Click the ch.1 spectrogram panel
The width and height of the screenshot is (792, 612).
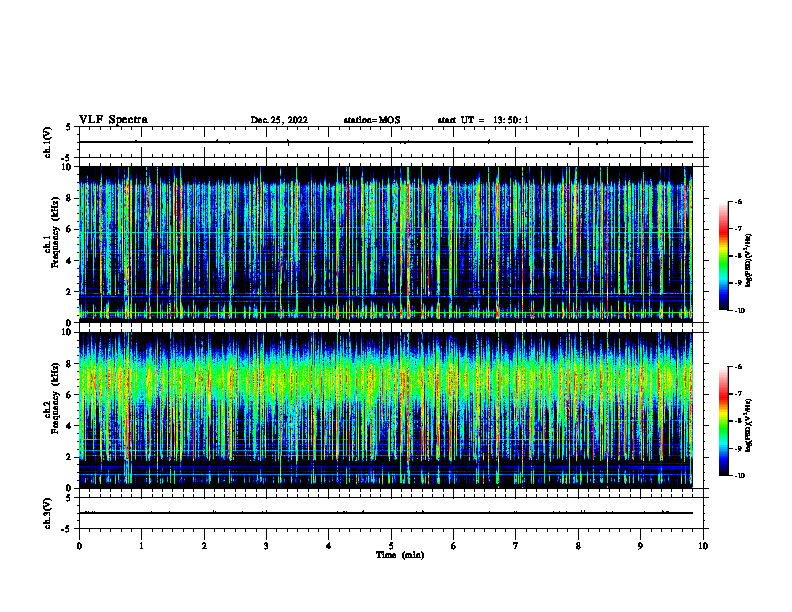pos(386,244)
